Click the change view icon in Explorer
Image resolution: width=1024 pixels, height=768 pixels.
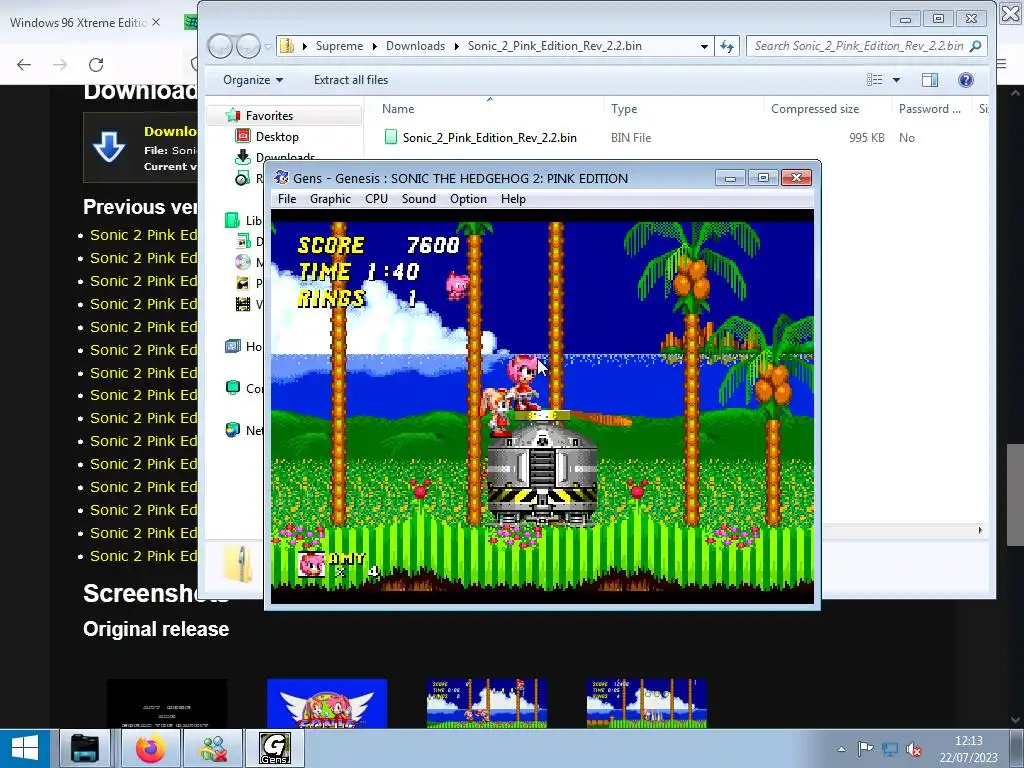pos(874,80)
